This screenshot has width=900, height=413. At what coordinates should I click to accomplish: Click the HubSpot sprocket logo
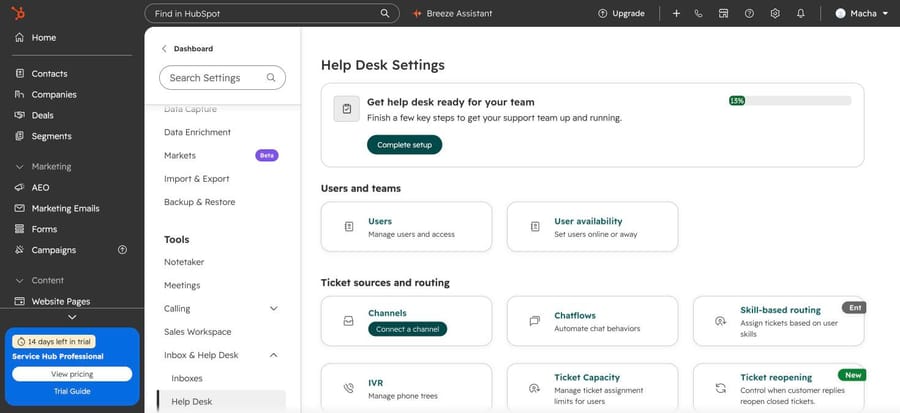18,13
